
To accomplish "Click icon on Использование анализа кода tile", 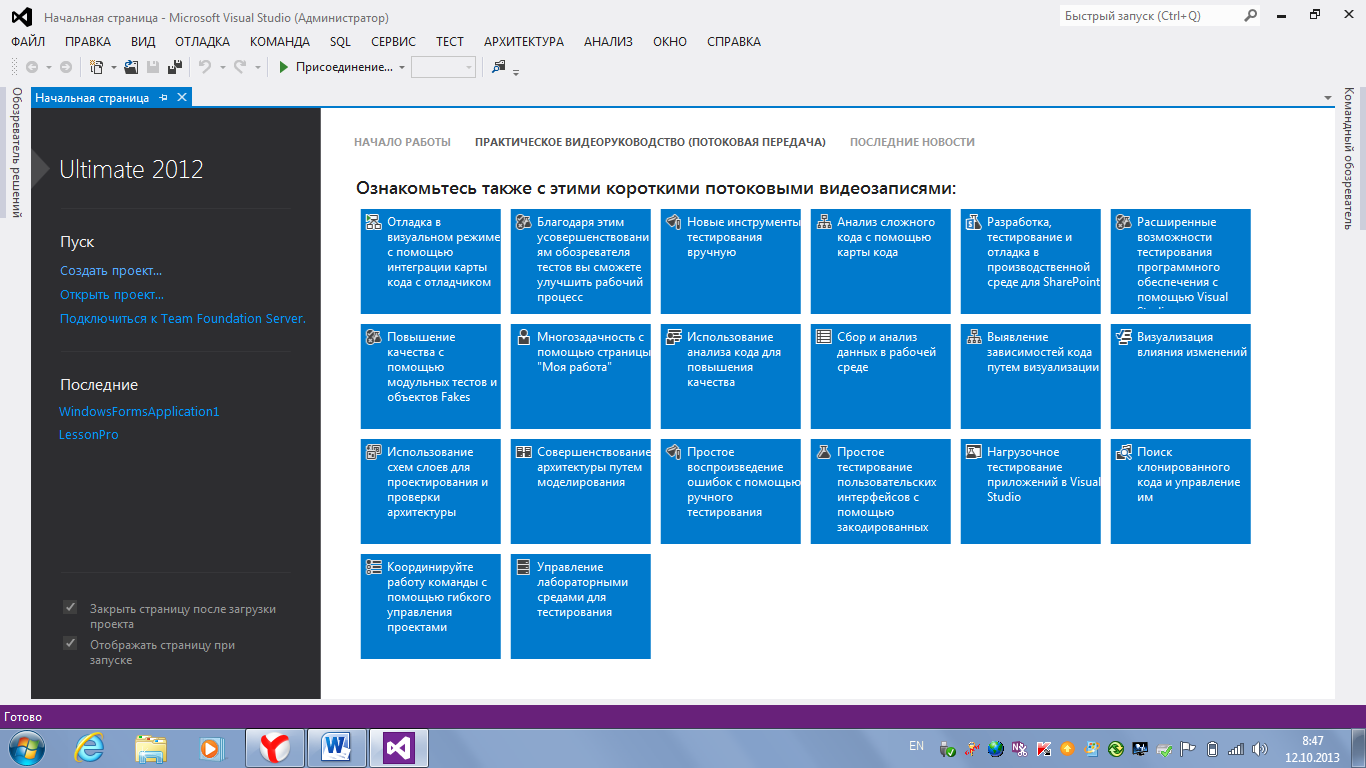I will click(673, 337).
